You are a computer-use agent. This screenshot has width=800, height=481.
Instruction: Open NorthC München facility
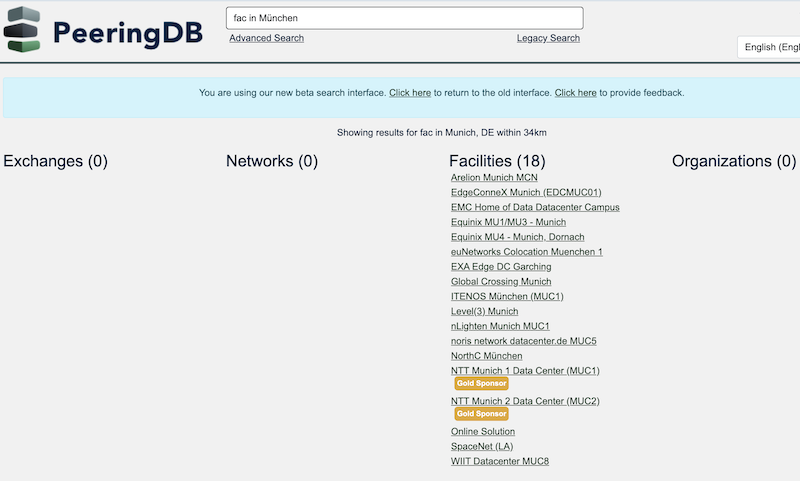(486, 356)
